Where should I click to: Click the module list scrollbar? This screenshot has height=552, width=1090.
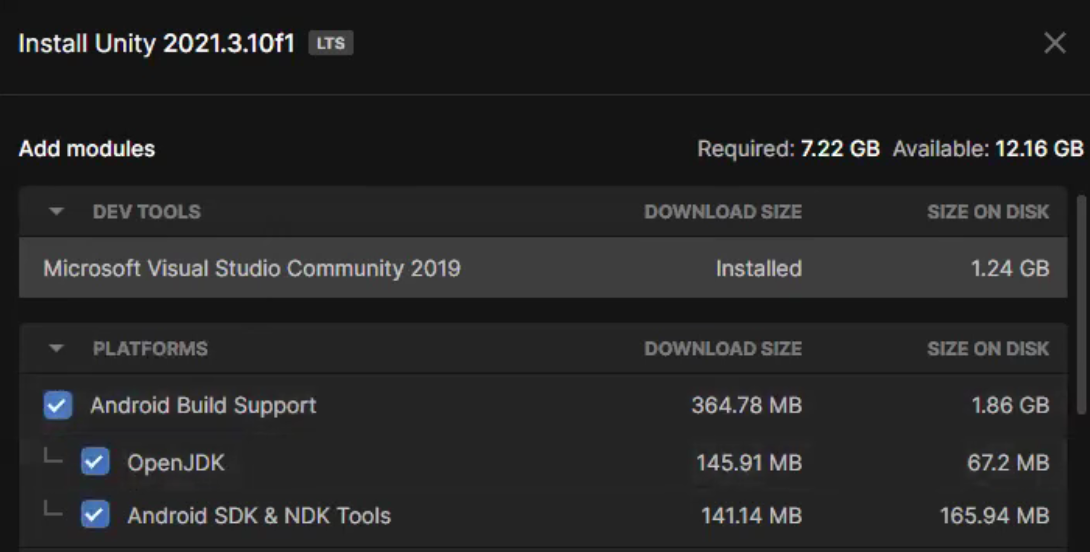(x=1082, y=306)
